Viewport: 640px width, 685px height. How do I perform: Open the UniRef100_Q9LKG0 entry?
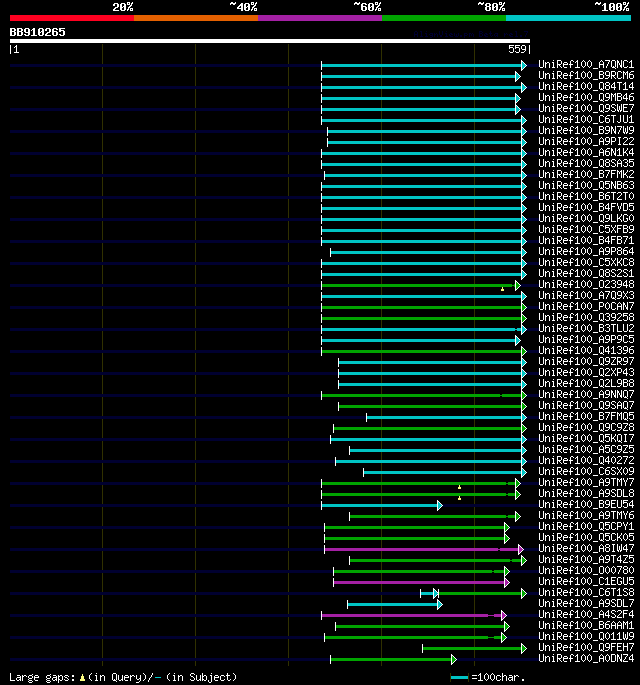coord(586,218)
